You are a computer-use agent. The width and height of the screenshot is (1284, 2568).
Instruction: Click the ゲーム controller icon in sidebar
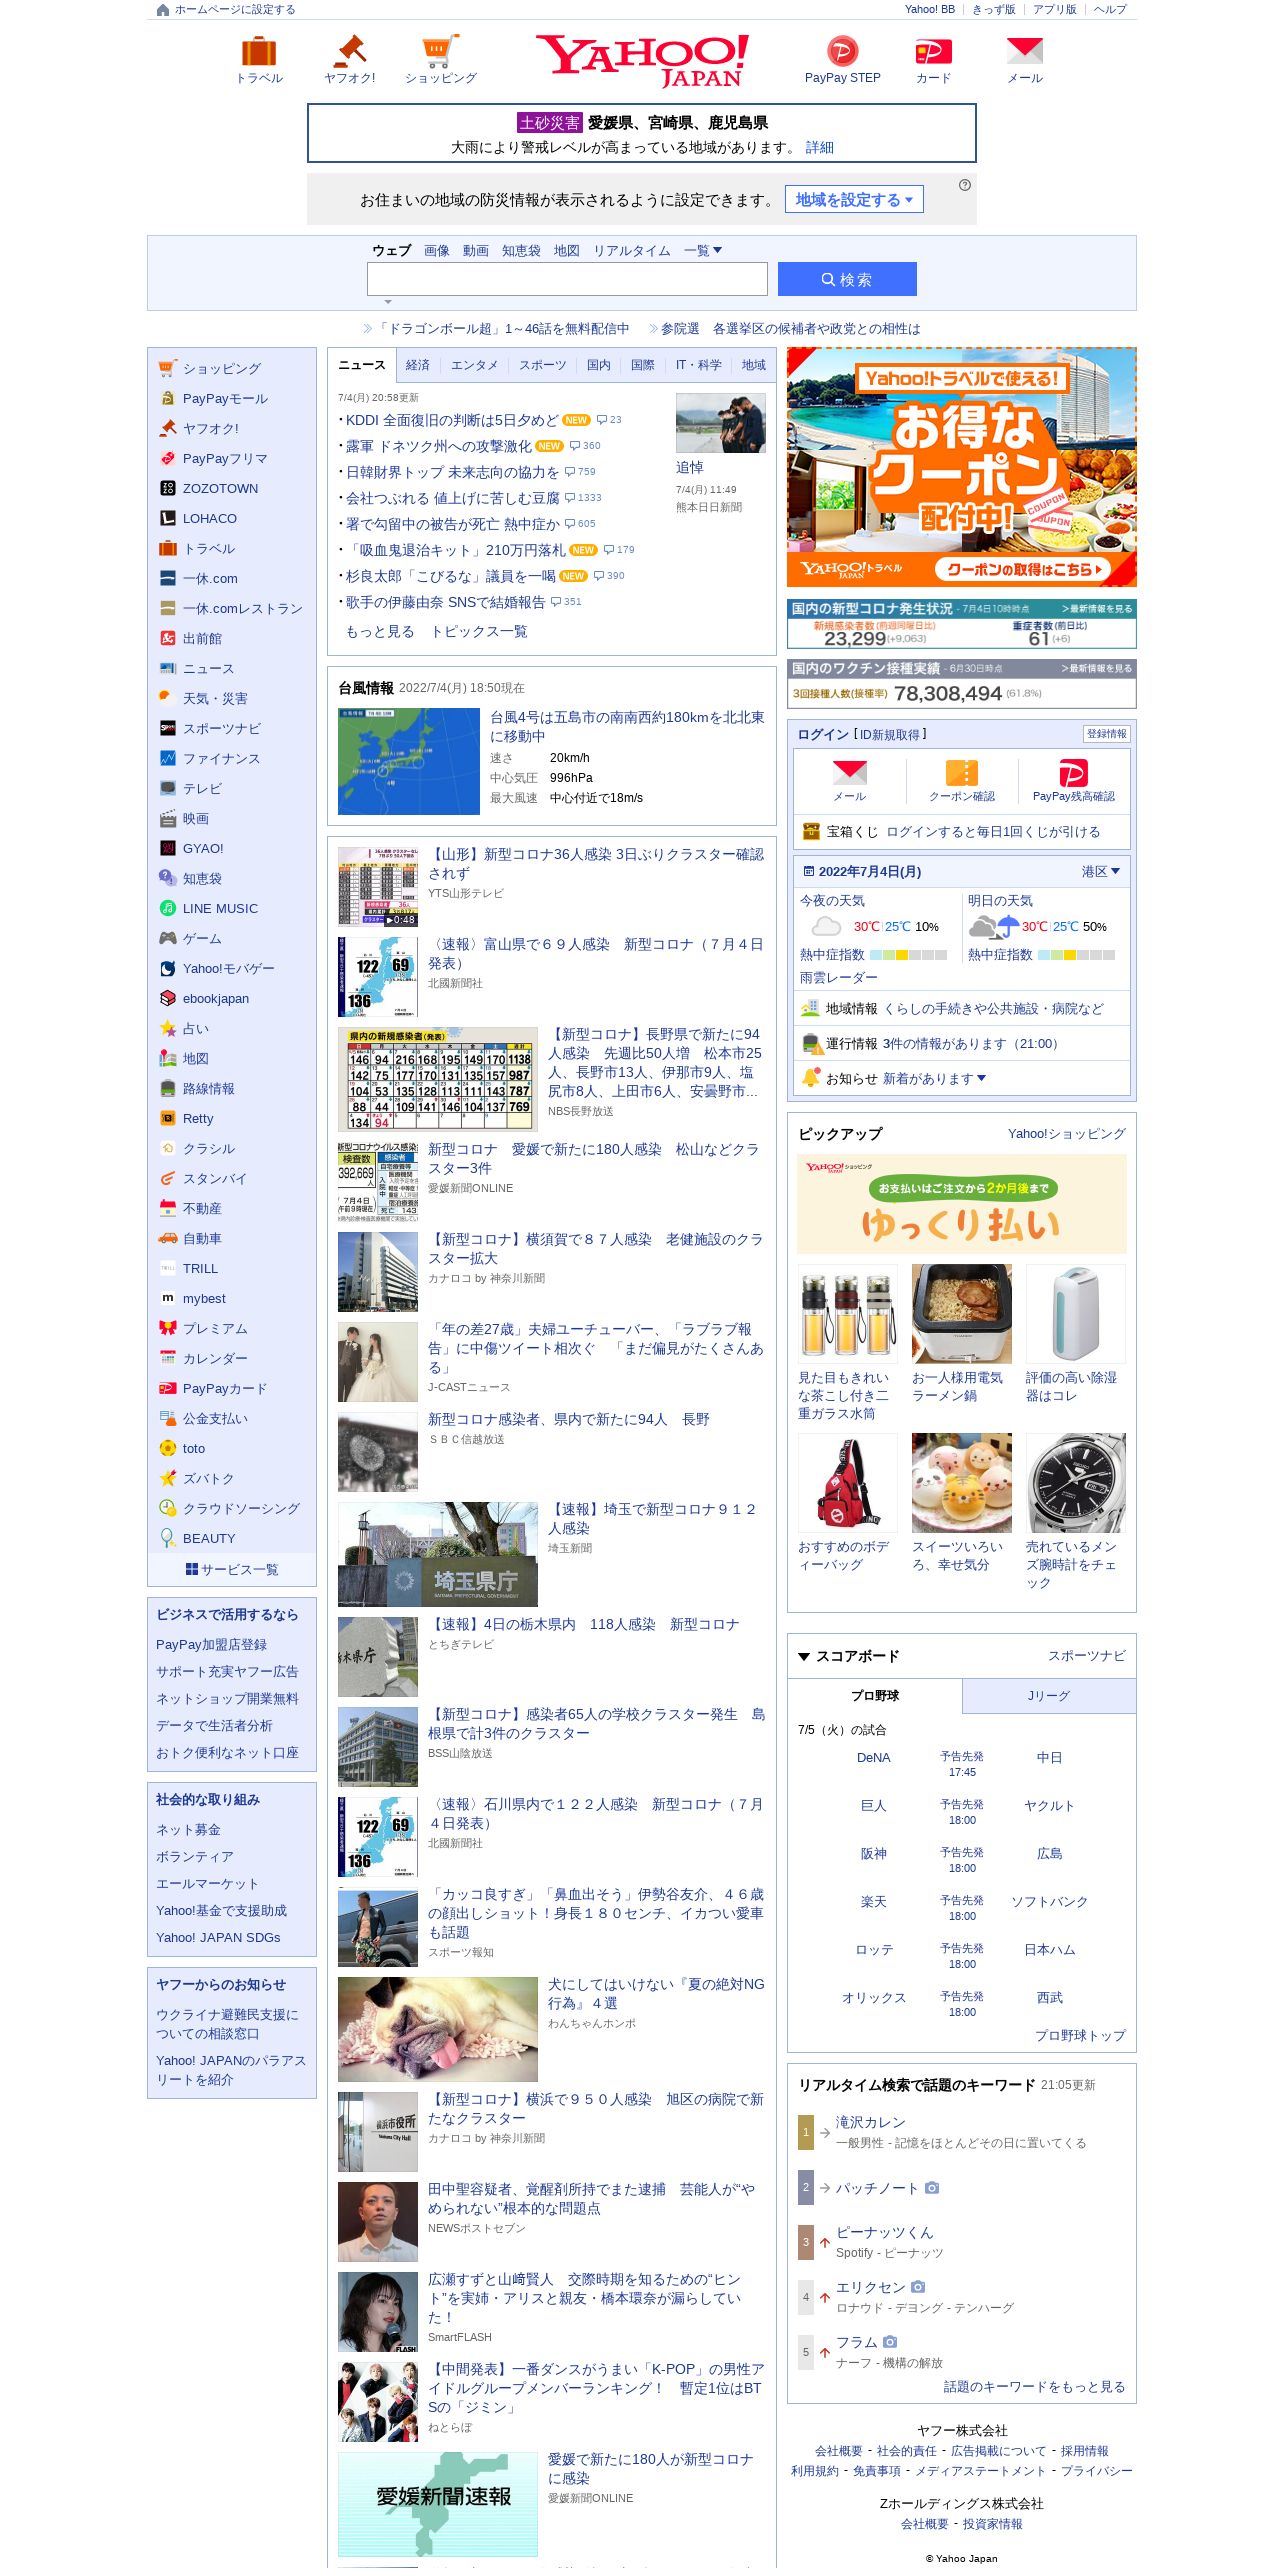[x=167, y=938]
